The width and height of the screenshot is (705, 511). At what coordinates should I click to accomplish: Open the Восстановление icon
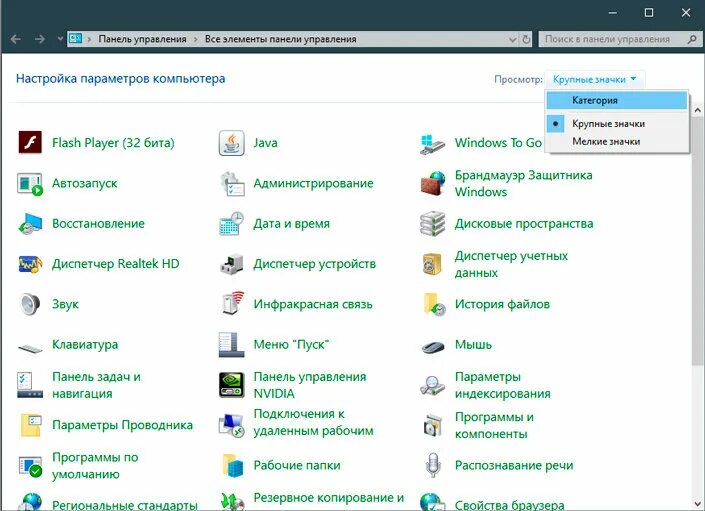click(30, 224)
